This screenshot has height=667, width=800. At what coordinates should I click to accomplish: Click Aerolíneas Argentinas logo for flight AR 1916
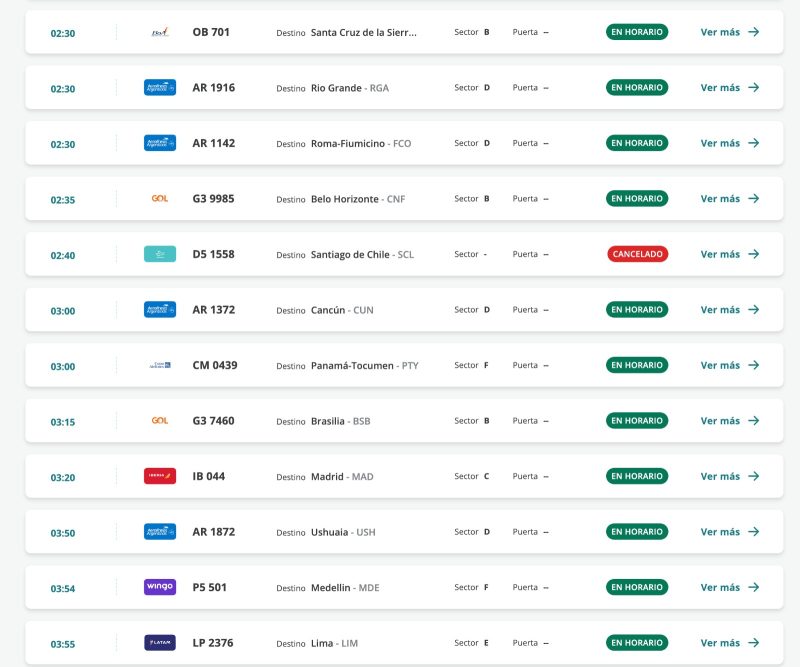click(159, 88)
